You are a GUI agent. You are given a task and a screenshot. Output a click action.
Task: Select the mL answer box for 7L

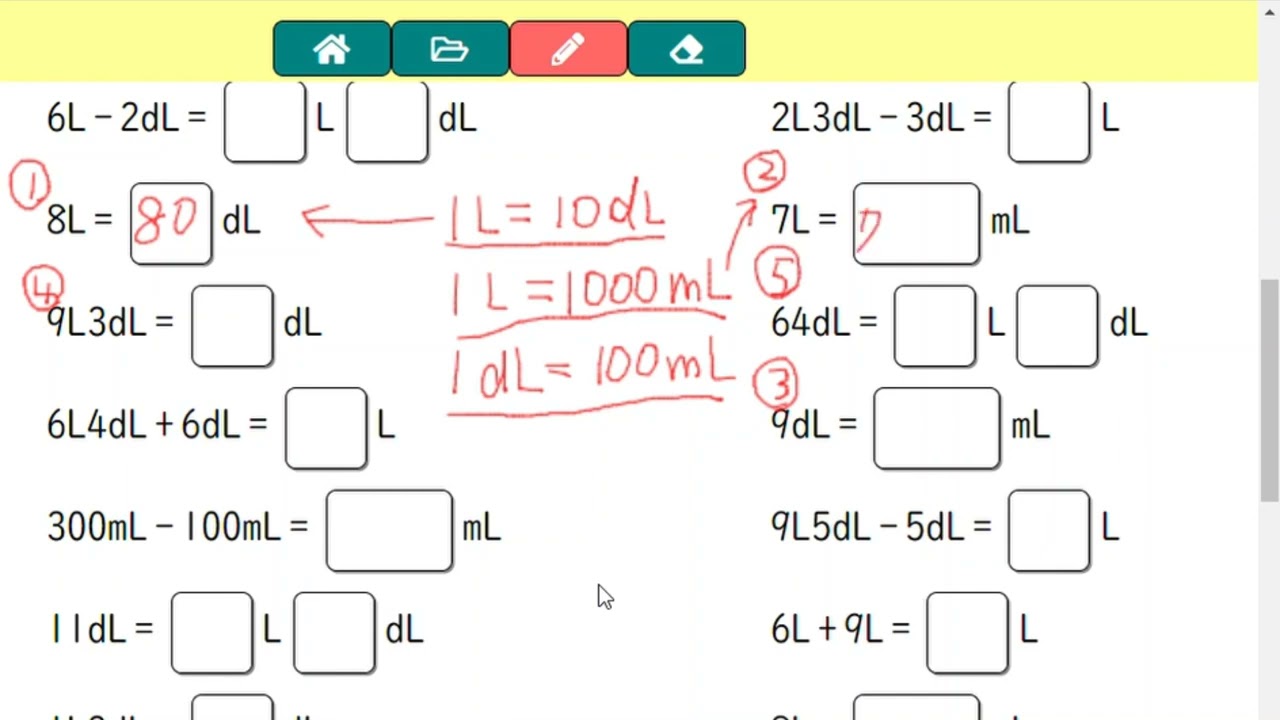pos(916,223)
